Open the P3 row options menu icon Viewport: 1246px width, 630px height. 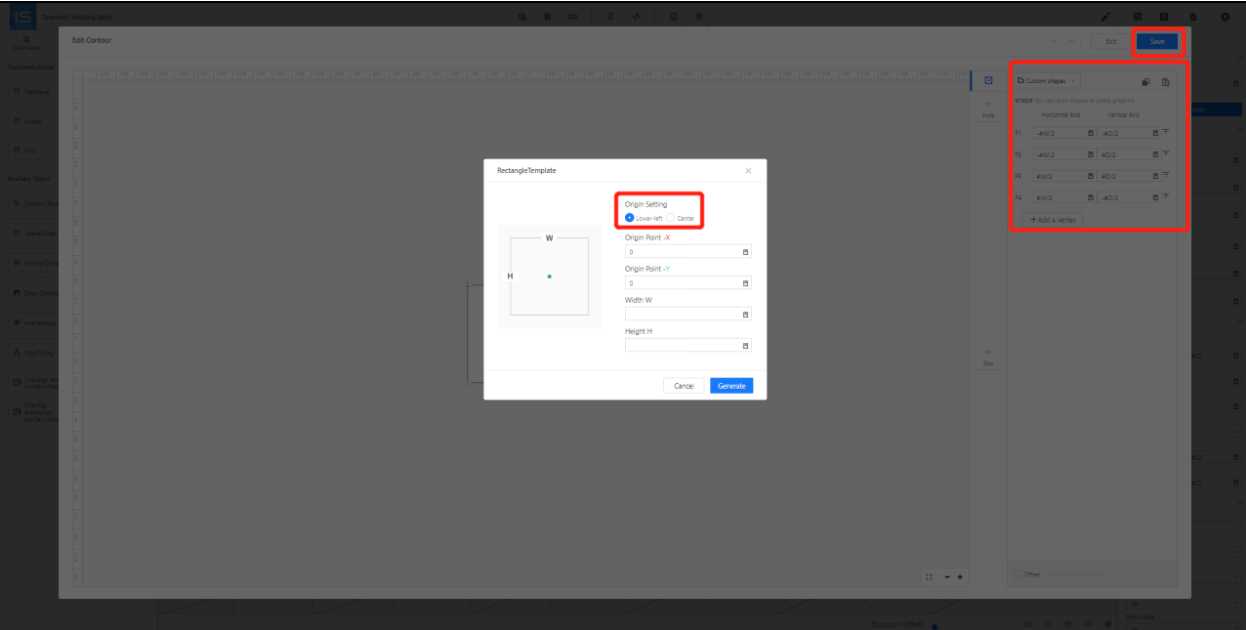coord(1166,175)
